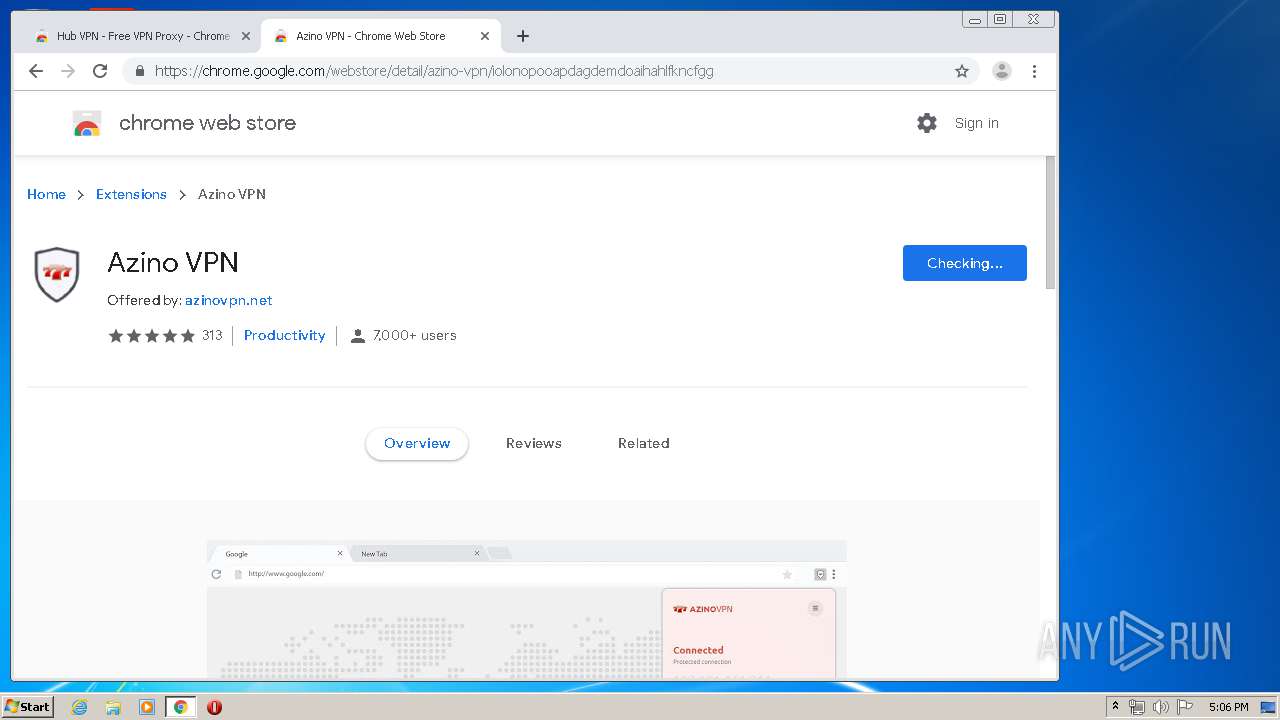Go back with the browser back arrow

[36, 71]
